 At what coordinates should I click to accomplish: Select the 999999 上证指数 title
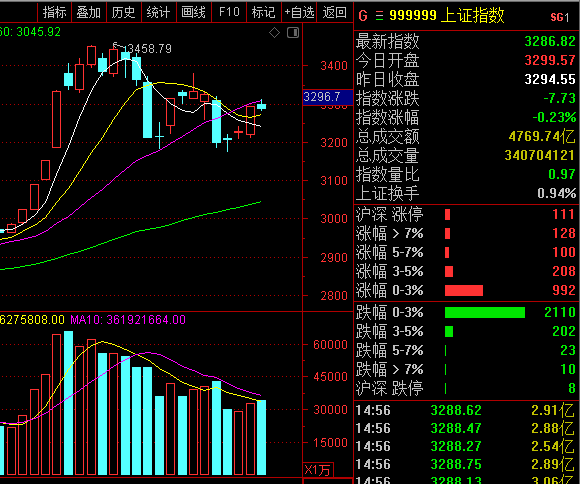click(446, 16)
